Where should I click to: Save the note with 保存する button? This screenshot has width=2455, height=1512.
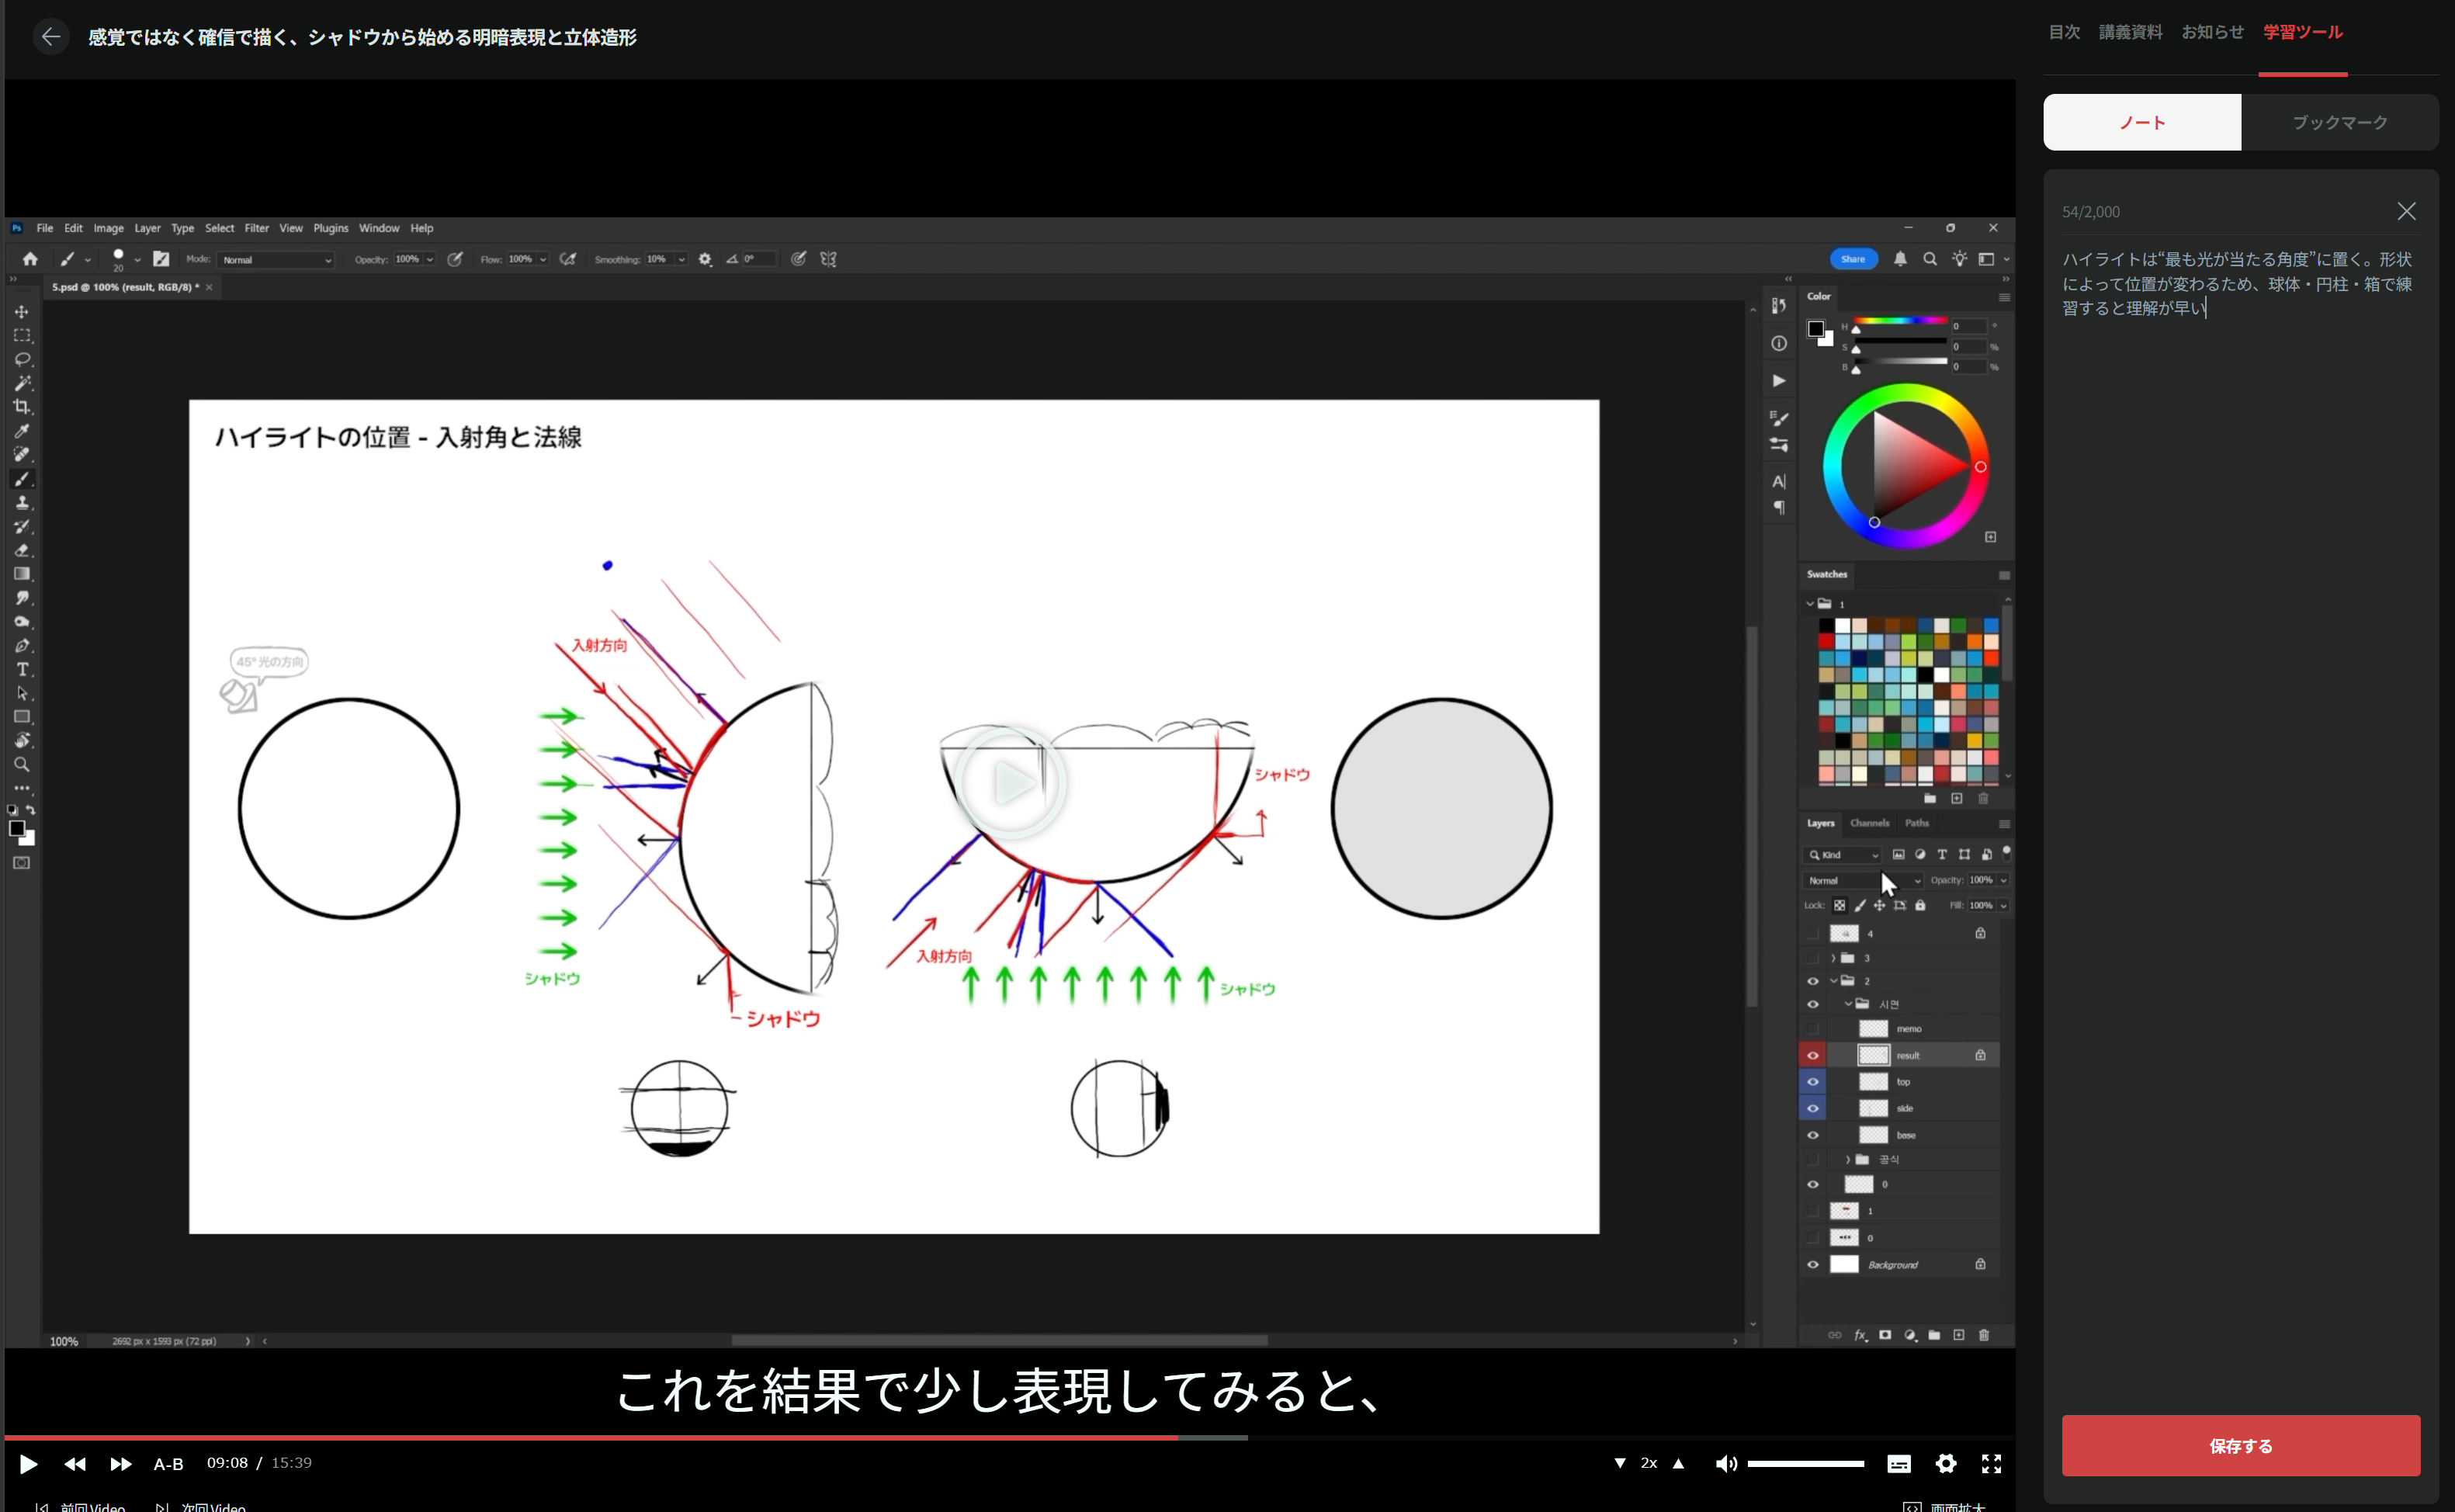click(x=2240, y=1446)
